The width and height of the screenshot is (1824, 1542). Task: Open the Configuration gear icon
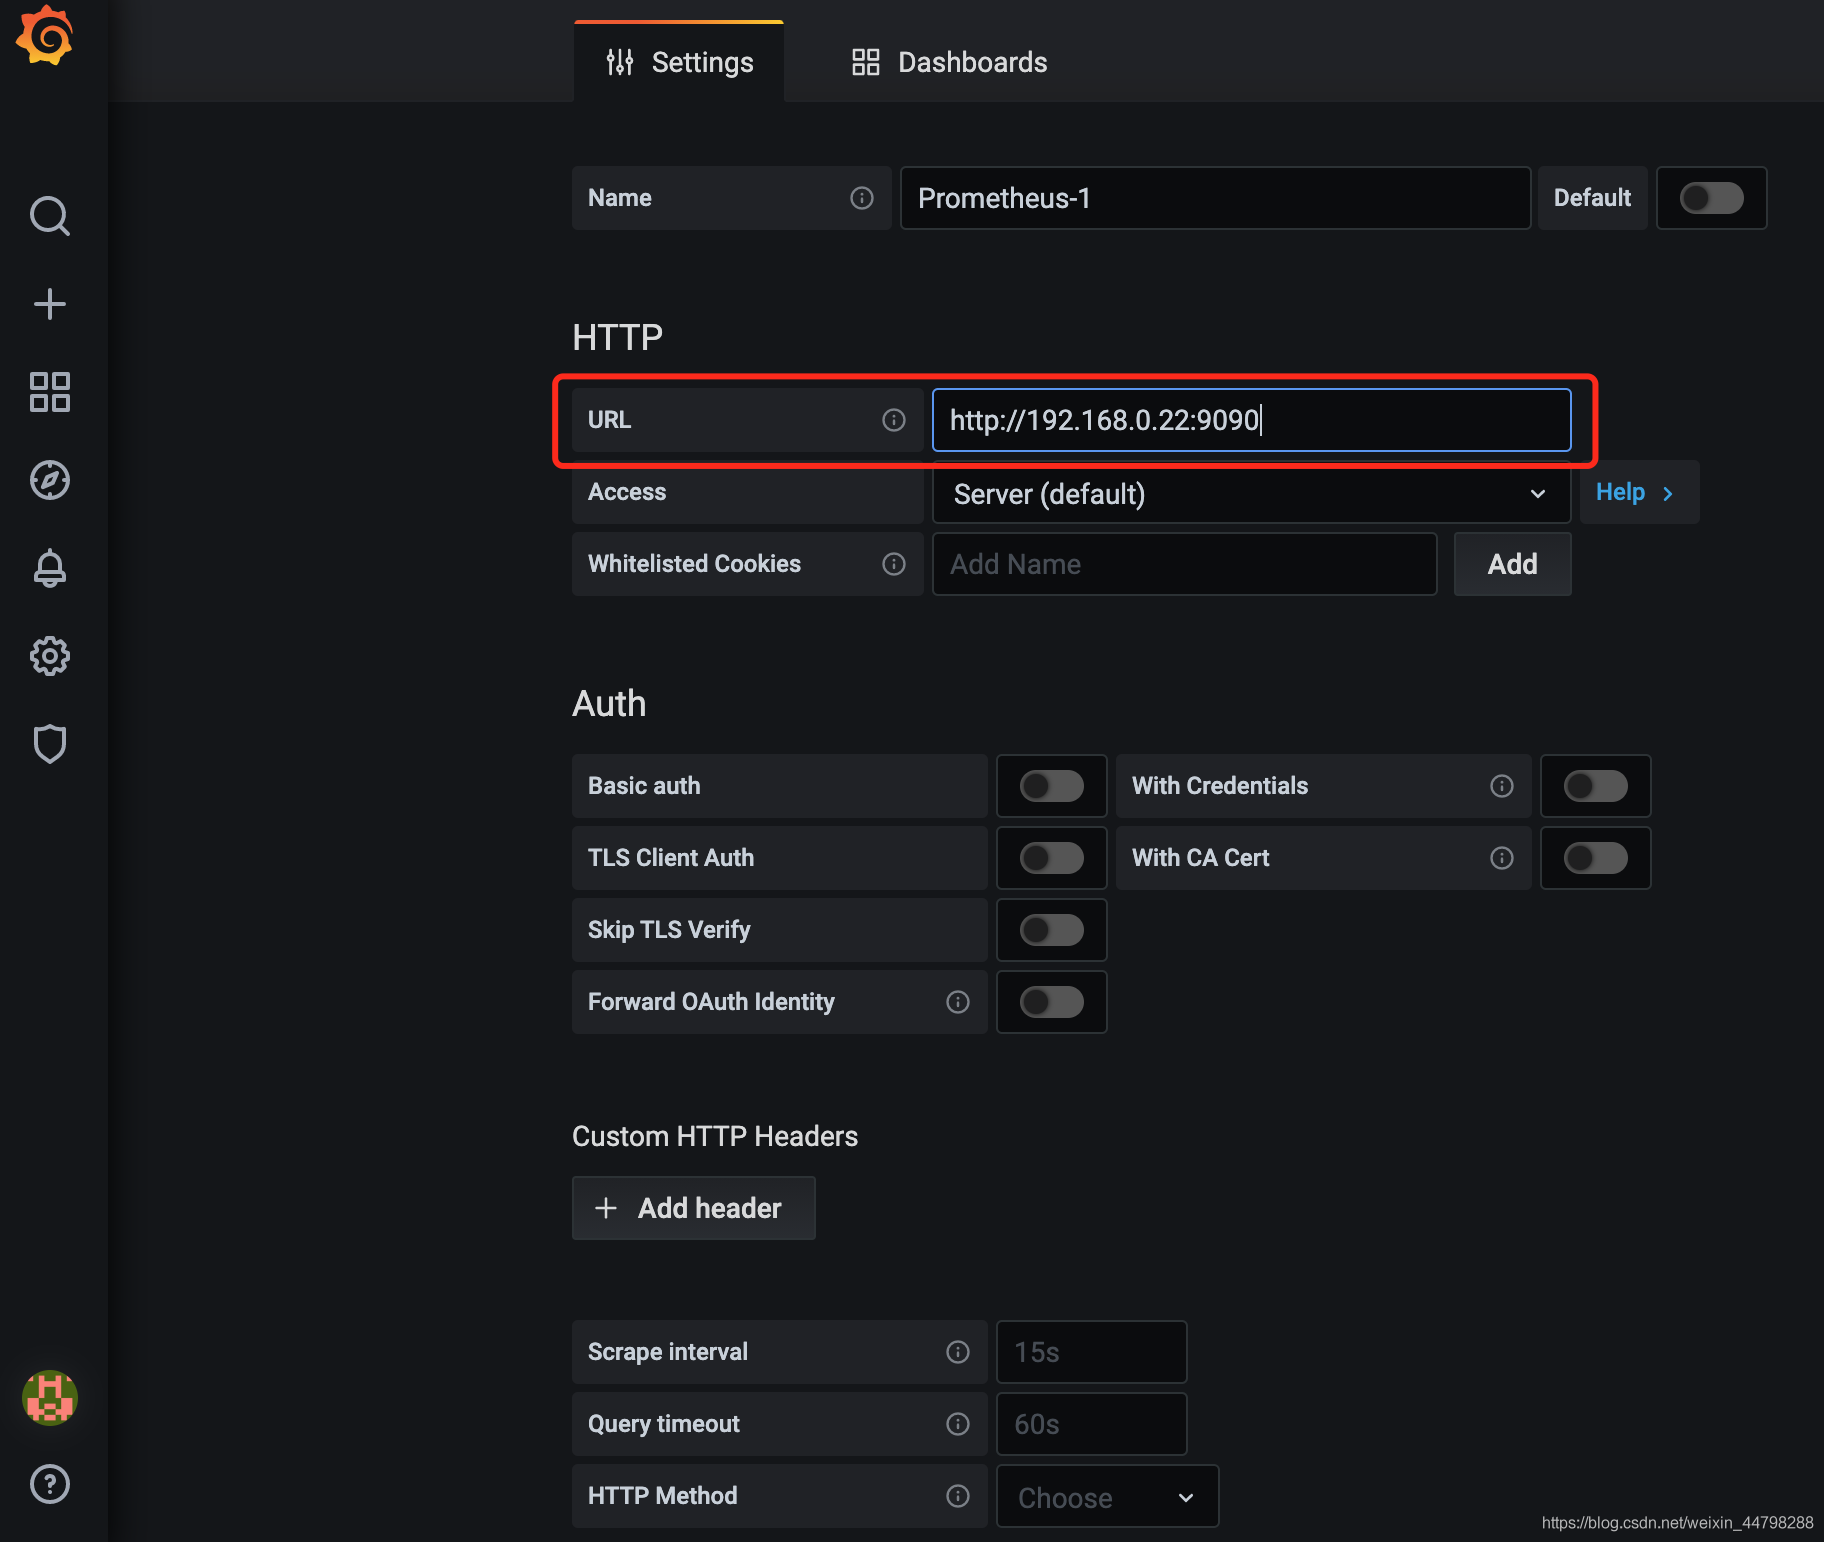click(x=49, y=656)
